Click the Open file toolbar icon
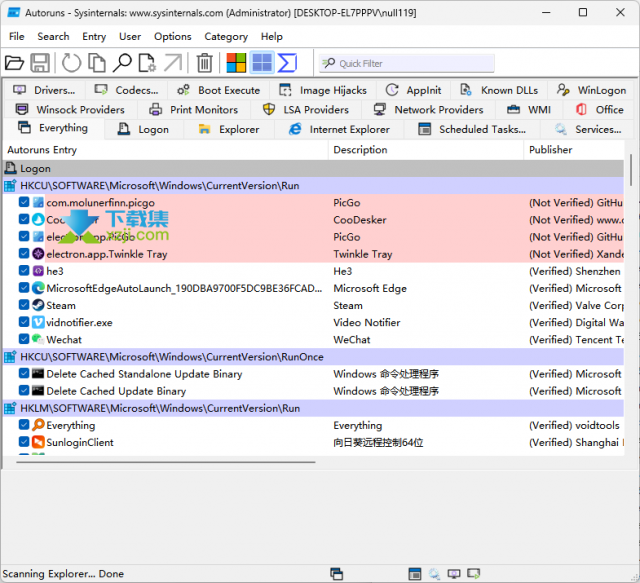 tap(14, 63)
